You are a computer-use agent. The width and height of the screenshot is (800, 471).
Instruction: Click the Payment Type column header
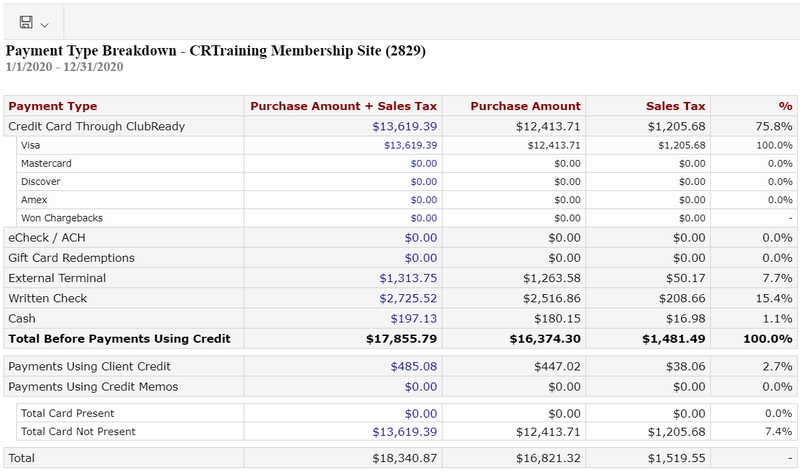tap(53, 106)
